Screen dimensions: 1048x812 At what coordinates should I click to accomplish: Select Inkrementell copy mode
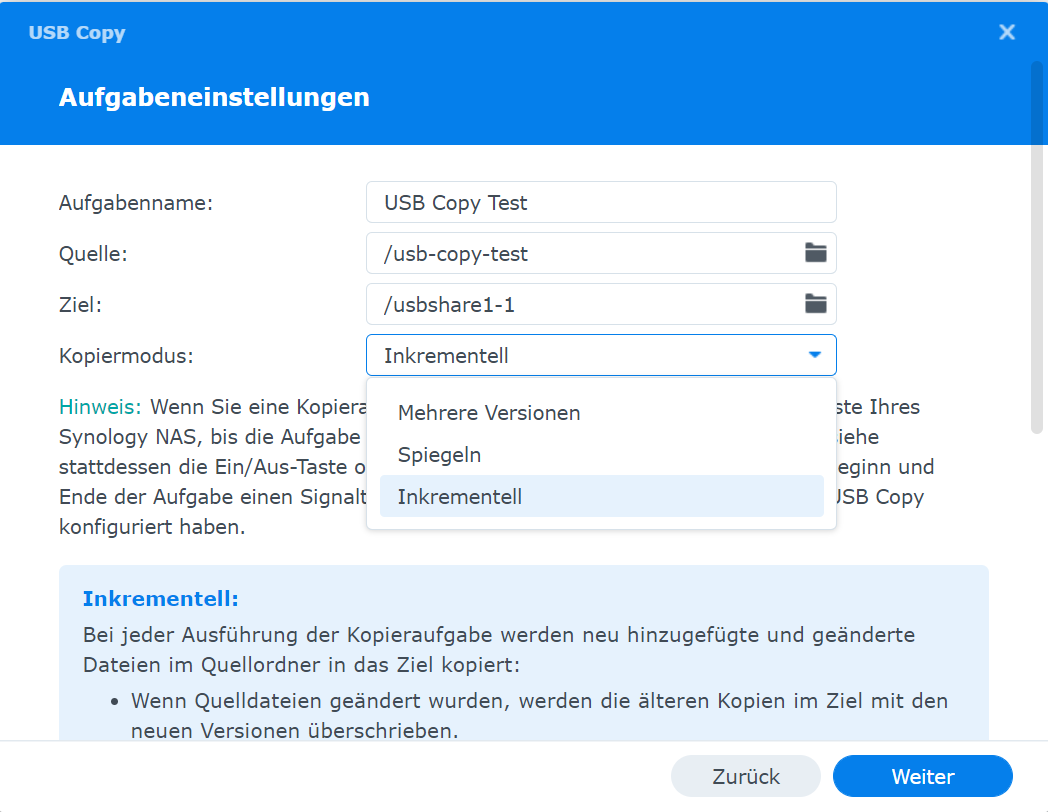[x=459, y=496]
